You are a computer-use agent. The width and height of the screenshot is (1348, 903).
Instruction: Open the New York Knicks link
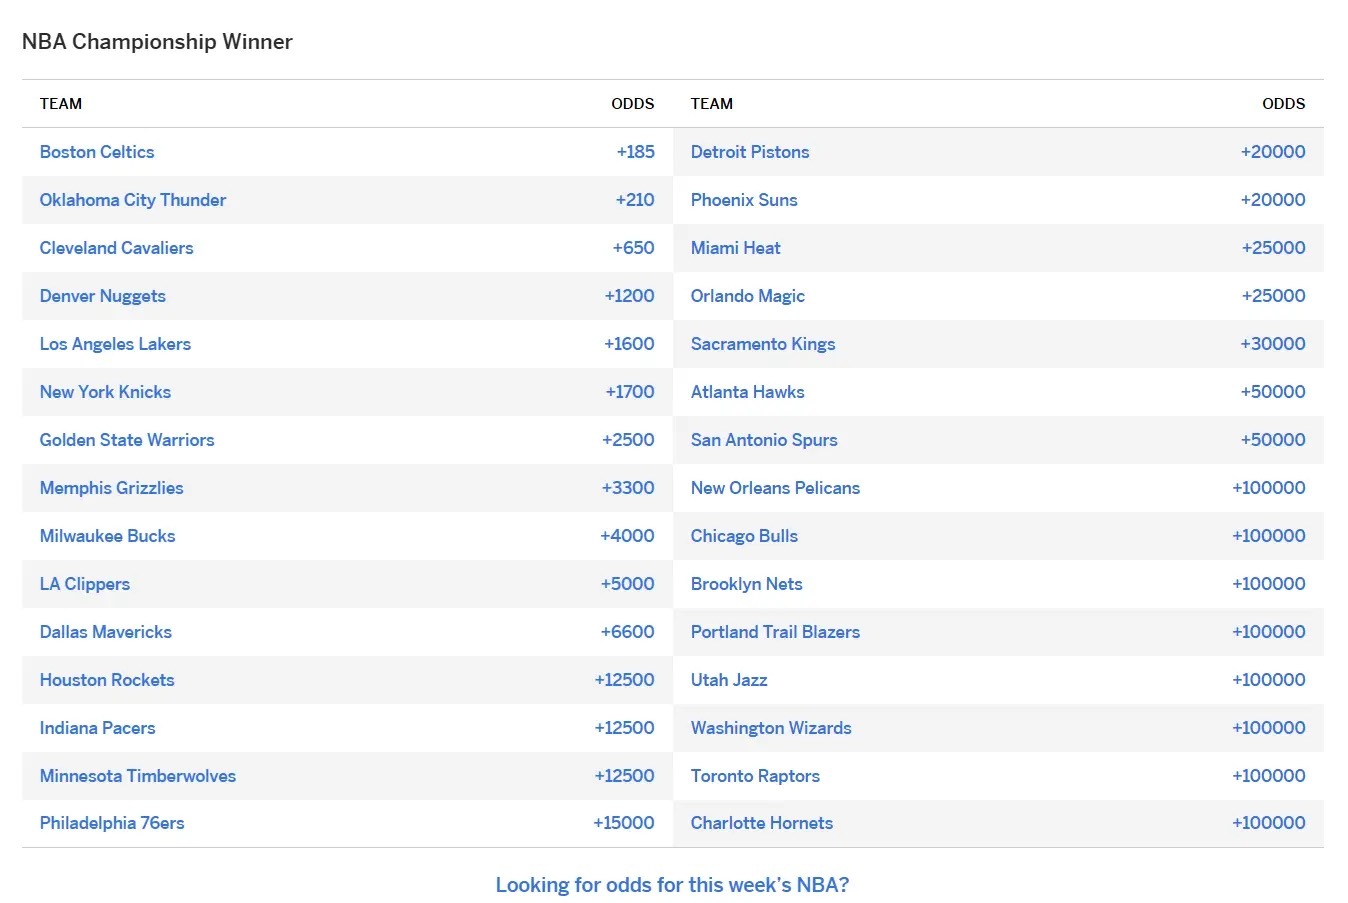[x=105, y=392]
